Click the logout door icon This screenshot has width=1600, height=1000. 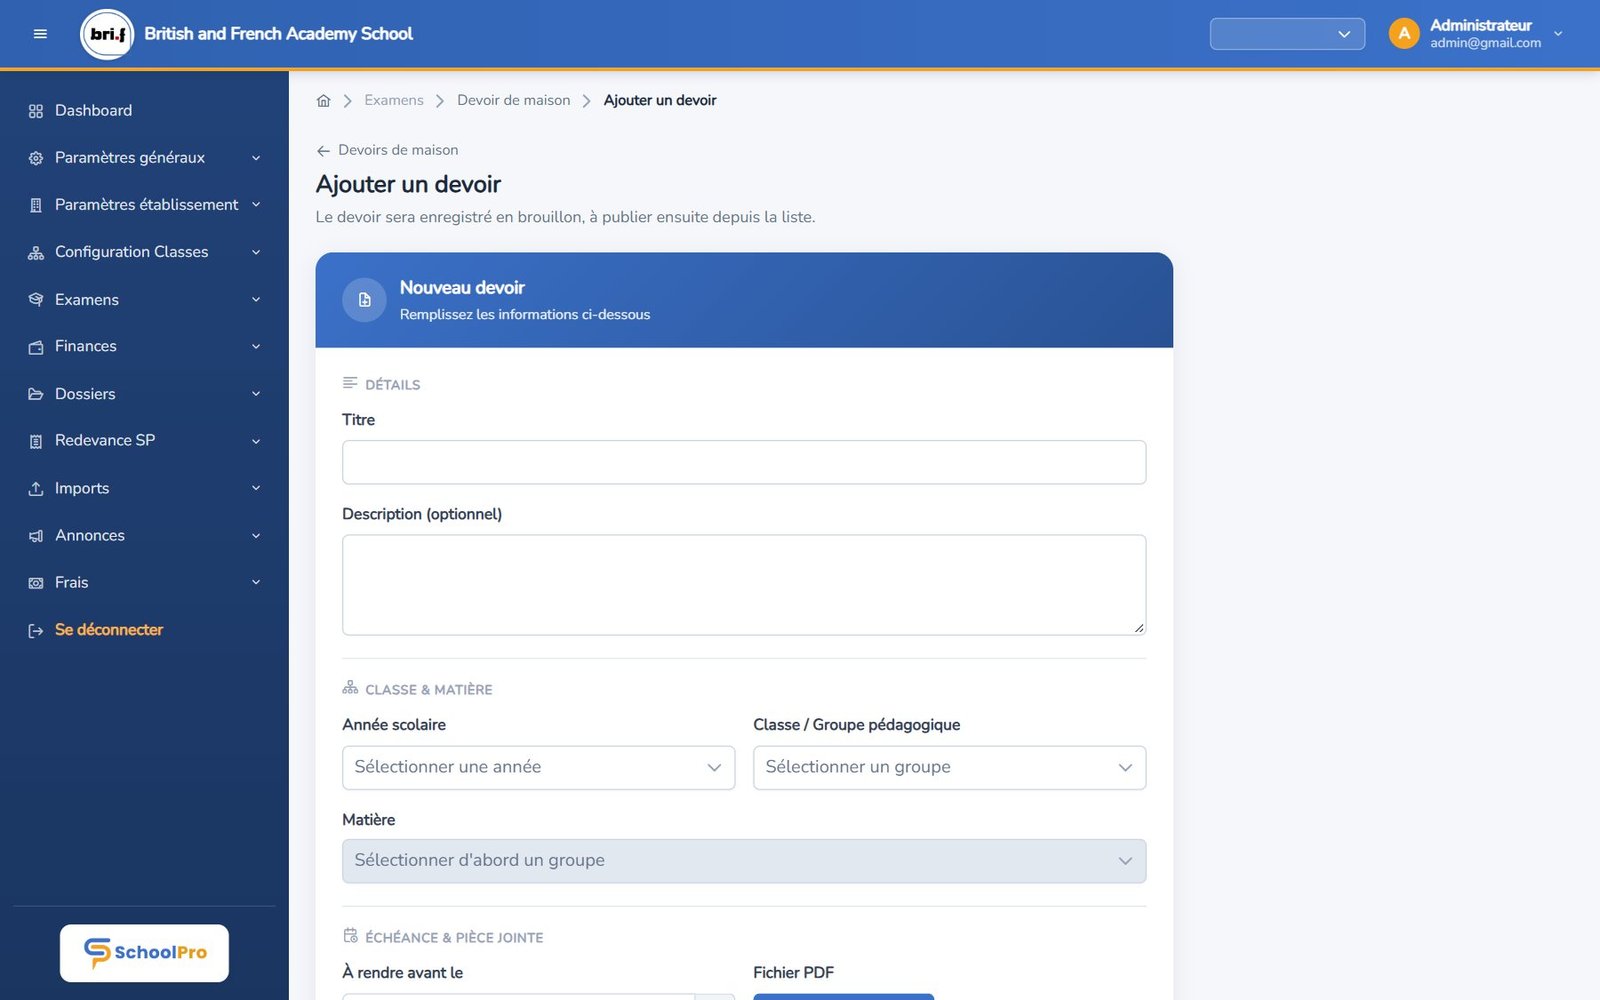36,631
